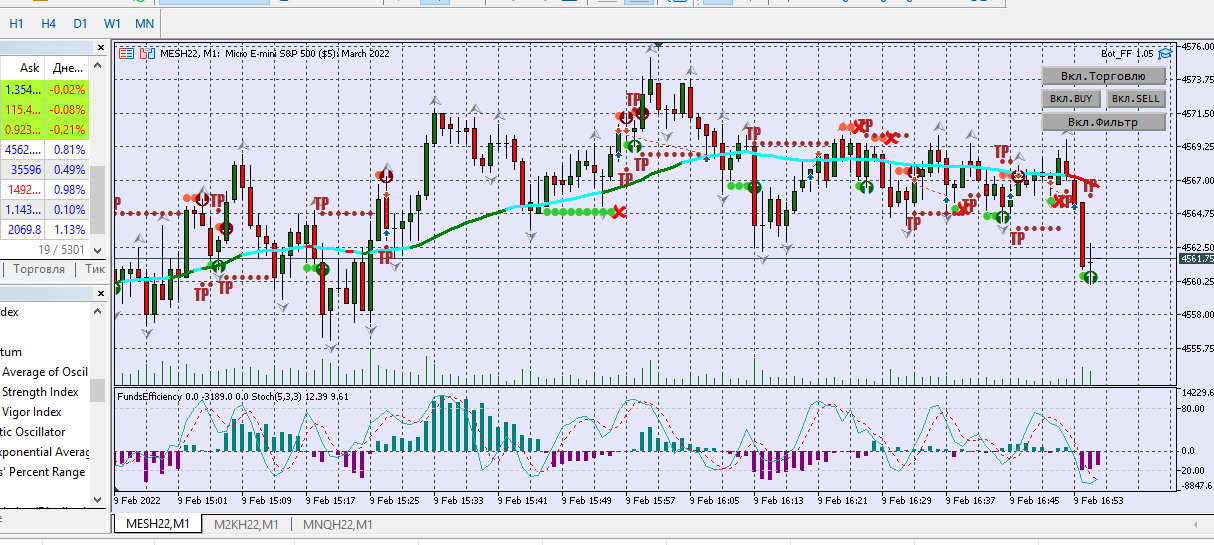Image resolution: width=1214 pixels, height=545 pixels.
Task: Click the Вкл.Торговлю button
Action: [x=1104, y=76]
